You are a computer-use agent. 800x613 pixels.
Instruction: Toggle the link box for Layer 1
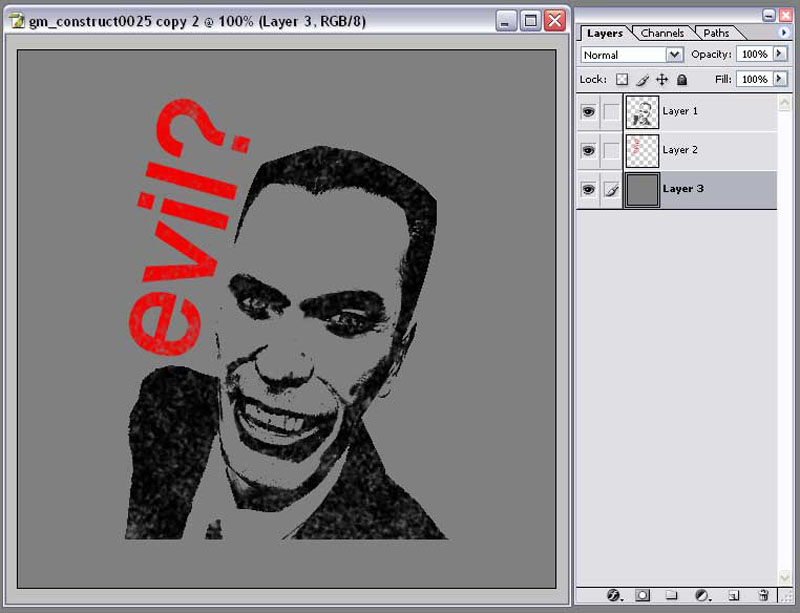pos(610,112)
